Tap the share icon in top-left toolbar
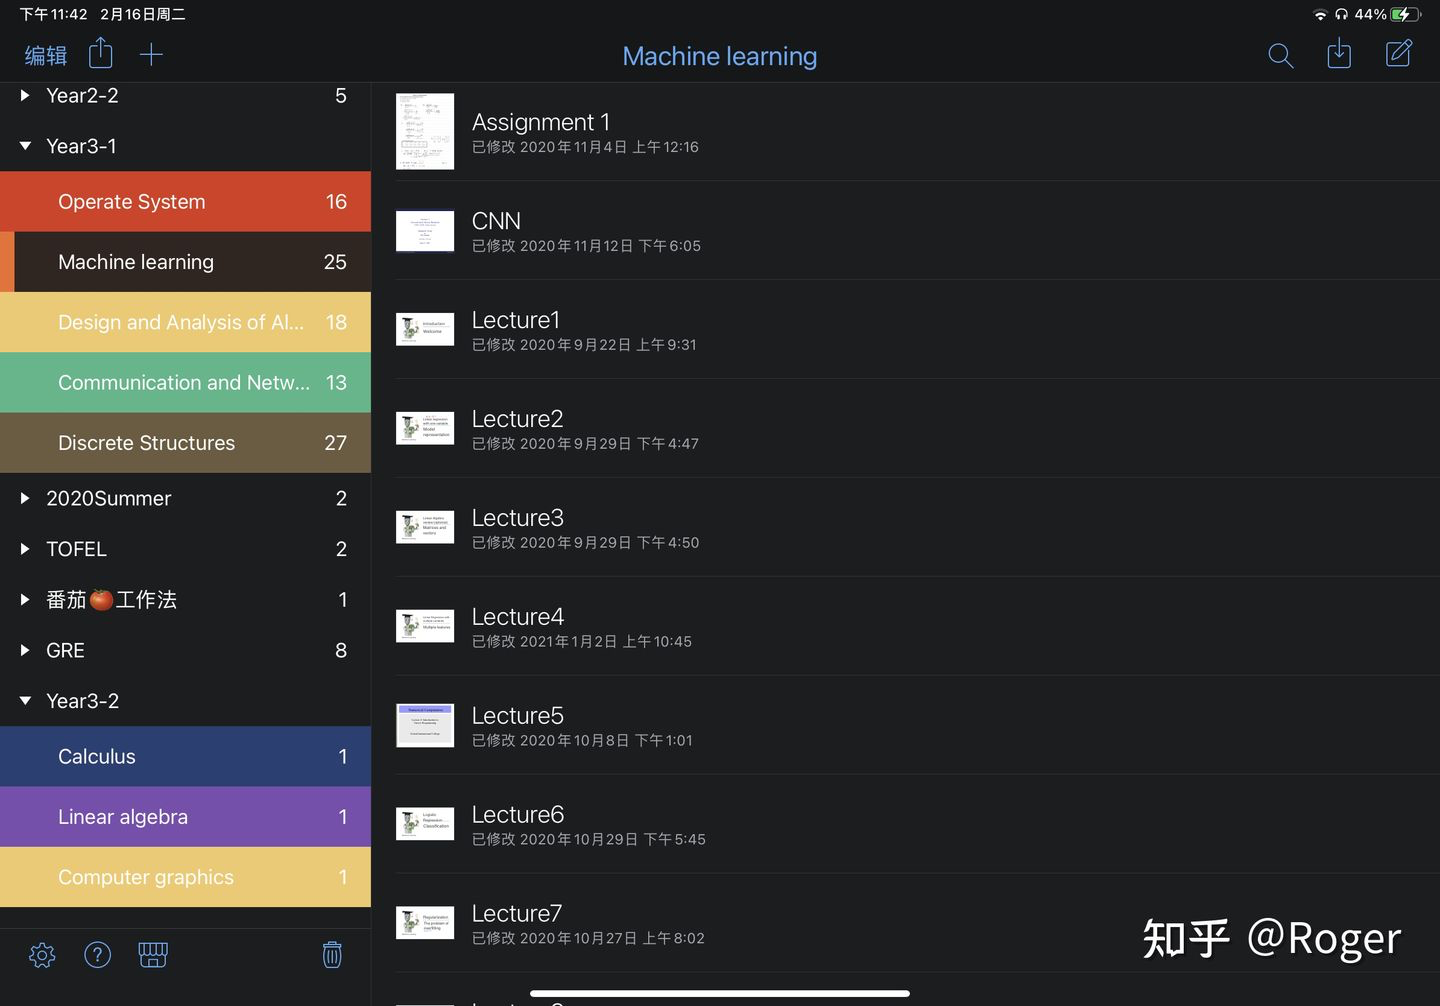Image resolution: width=1440 pixels, height=1006 pixels. 101,54
